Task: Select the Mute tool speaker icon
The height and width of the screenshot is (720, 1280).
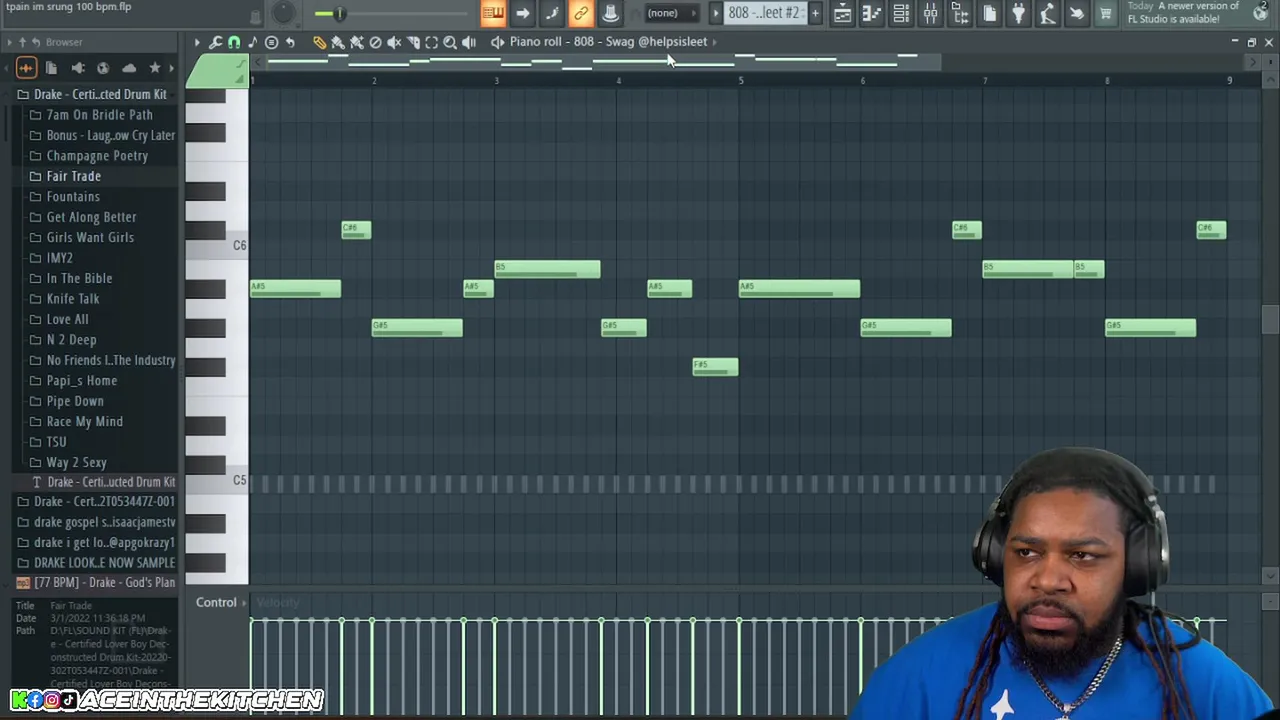Action: tap(394, 42)
